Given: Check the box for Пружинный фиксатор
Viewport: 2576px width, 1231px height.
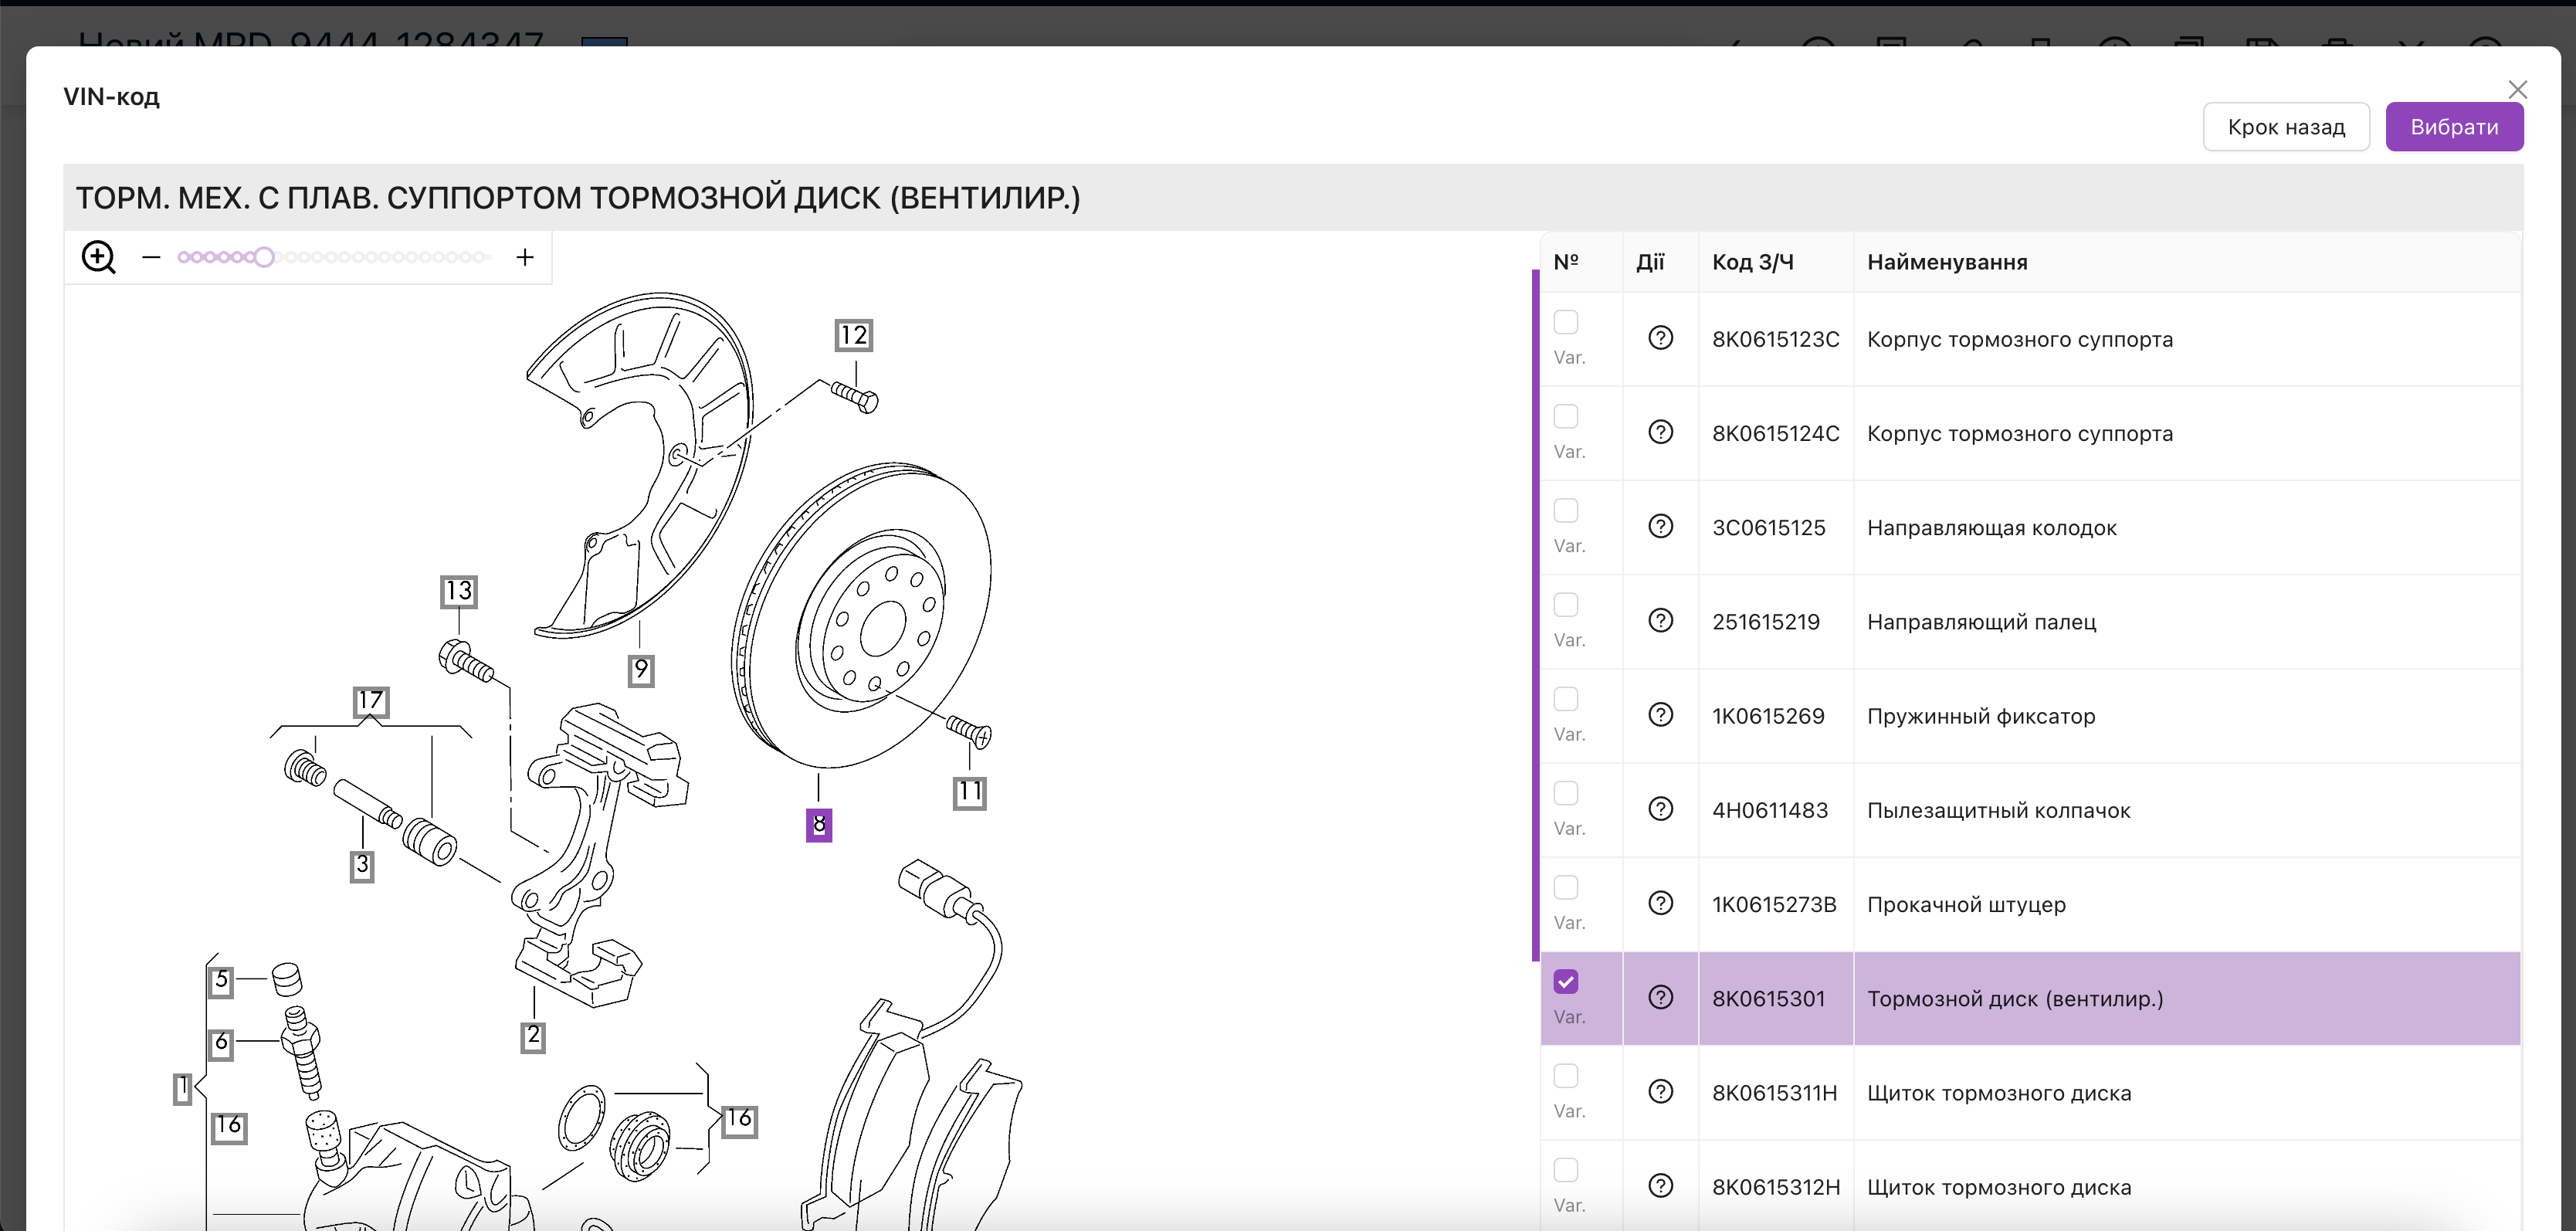Looking at the screenshot, I should point(1566,699).
